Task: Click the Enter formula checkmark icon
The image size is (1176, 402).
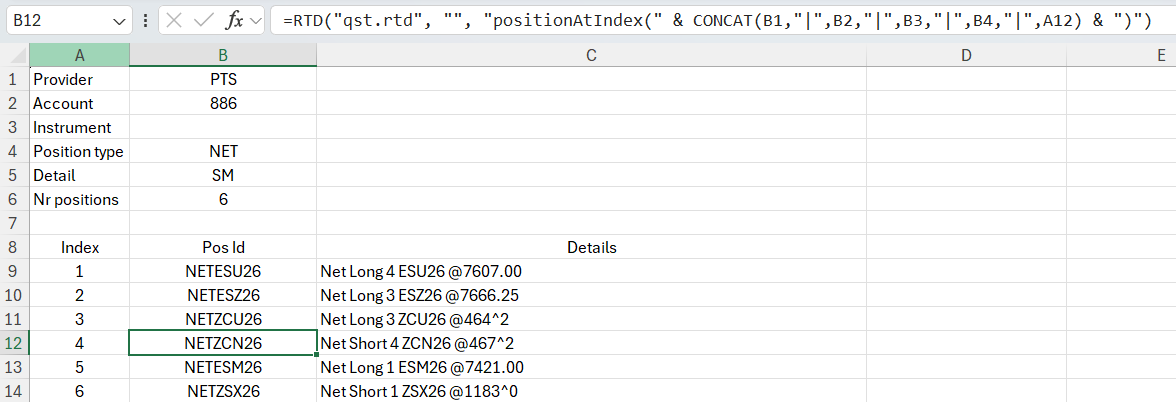Action: click(204, 21)
